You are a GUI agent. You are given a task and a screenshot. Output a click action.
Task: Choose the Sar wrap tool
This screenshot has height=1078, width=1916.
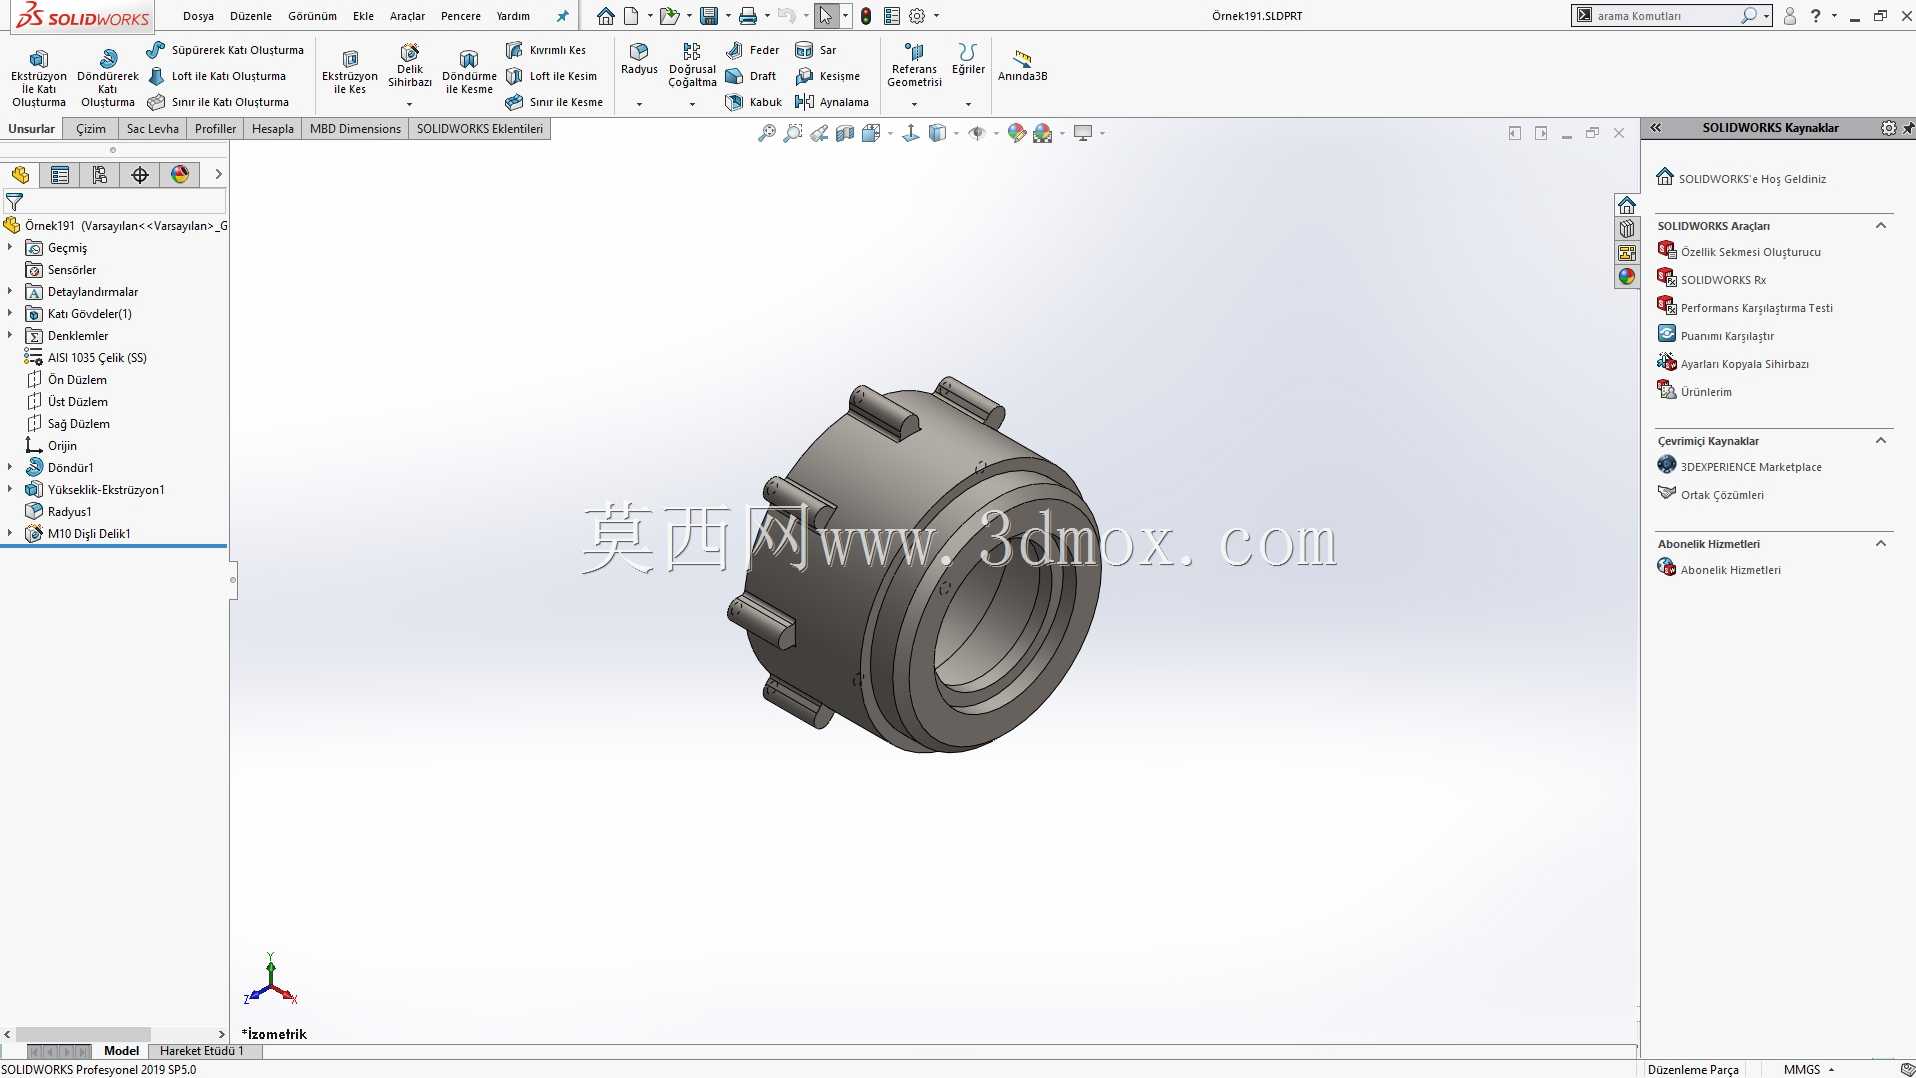tap(816, 50)
